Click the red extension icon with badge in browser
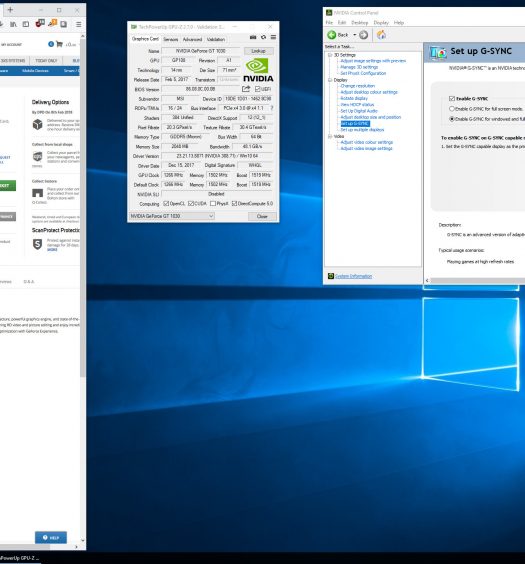Image resolution: width=525 pixels, height=564 pixels. [40, 23]
